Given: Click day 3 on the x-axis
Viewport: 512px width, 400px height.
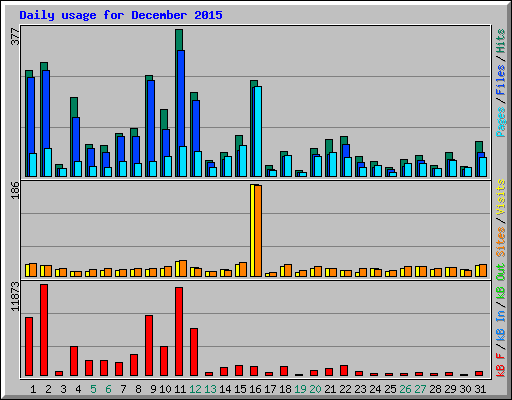Looking at the screenshot, I should point(63,389).
